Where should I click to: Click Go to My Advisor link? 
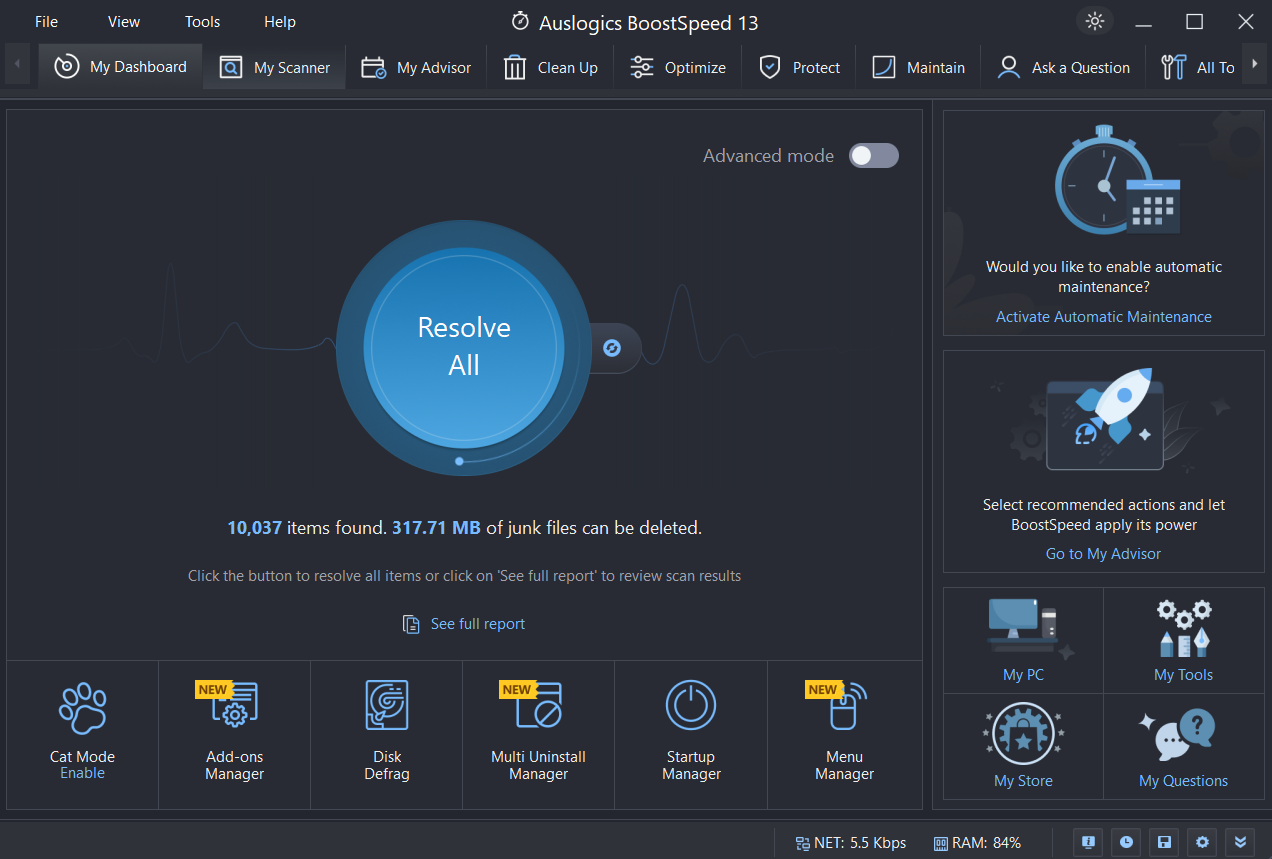click(1104, 554)
